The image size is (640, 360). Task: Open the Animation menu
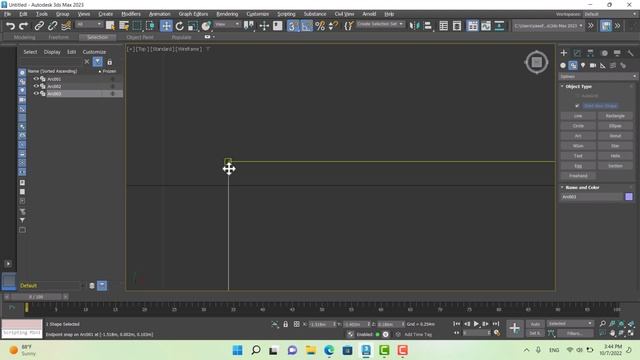(160, 14)
